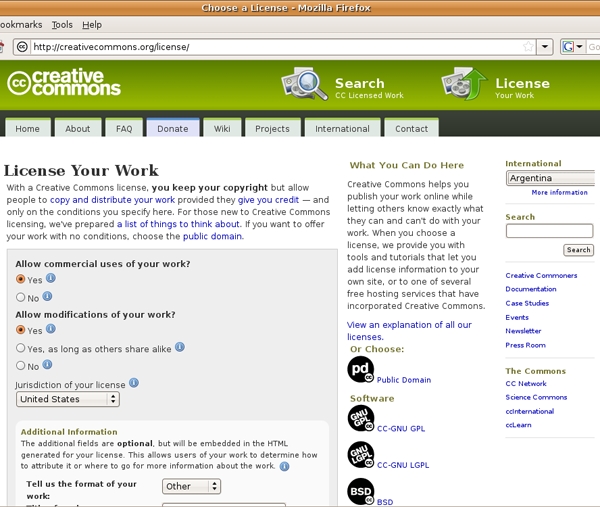Click the Public Domain PD badge icon
Image resolution: width=600 pixels, height=507 pixels.
pyautogui.click(x=360, y=370)
